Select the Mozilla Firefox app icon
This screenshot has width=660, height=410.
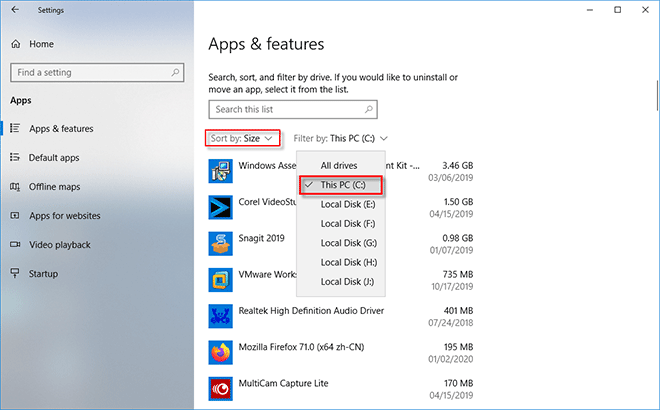[x=221, y=352]
